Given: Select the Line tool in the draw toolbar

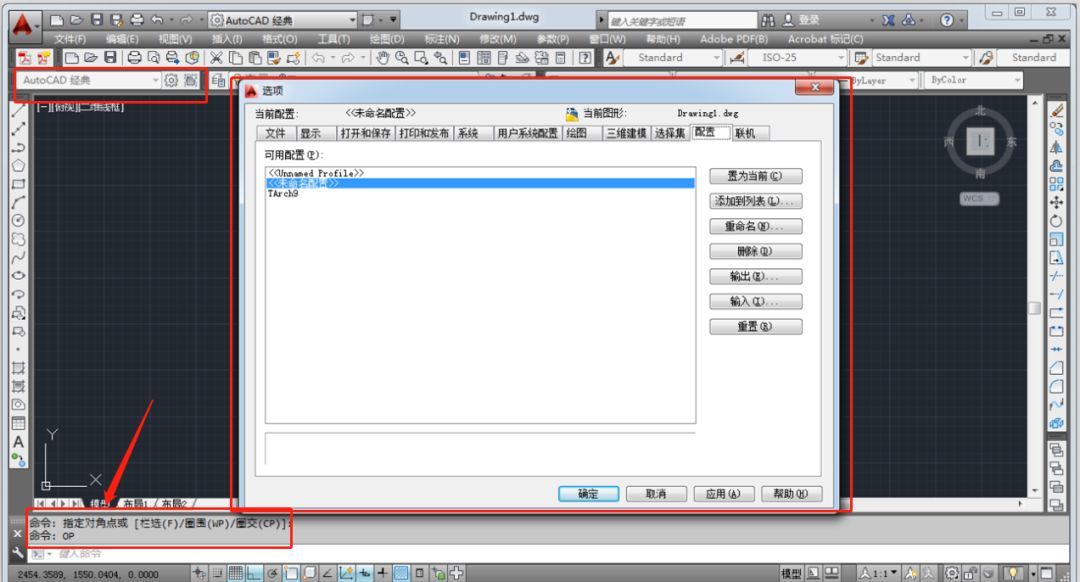Looking at the screenshot, I should tap(19, 110).
